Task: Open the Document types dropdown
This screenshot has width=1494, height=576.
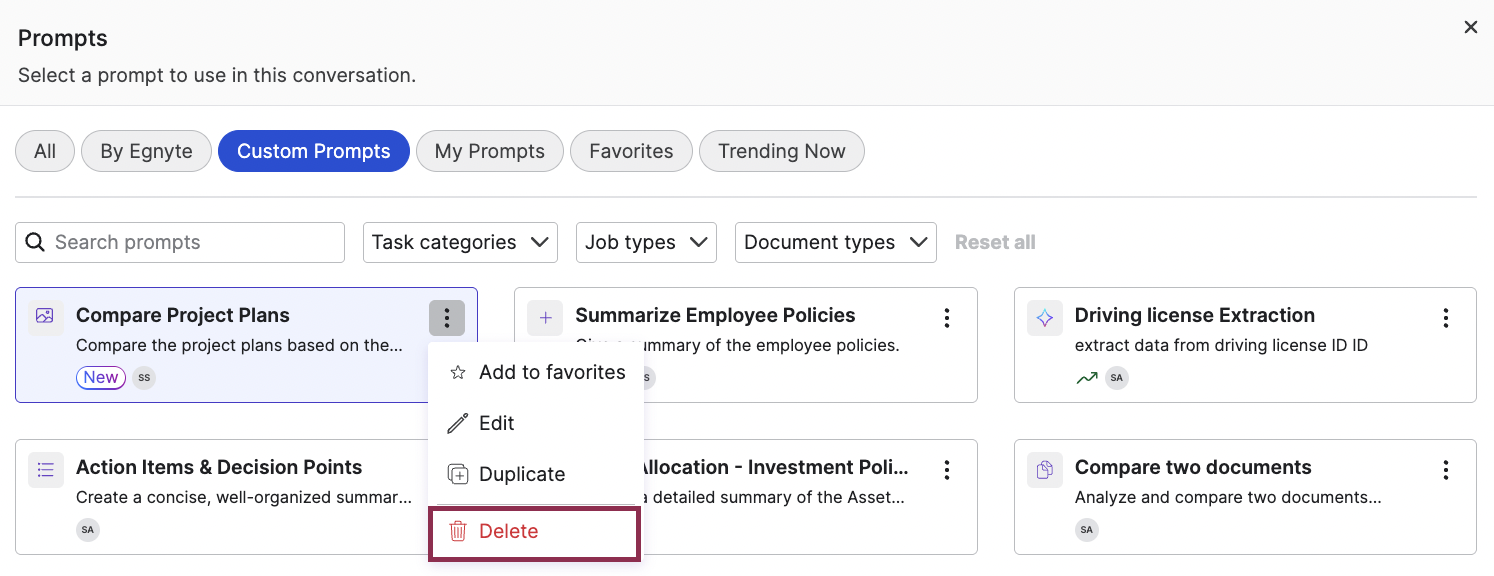Action: (x=835, y=242)
